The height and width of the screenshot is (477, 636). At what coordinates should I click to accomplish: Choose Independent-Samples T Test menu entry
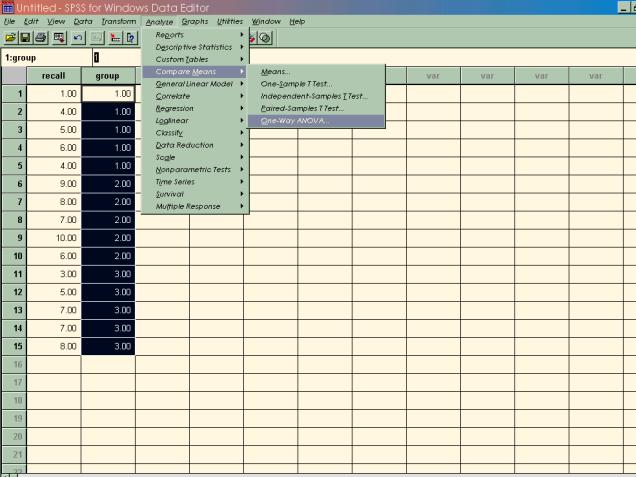click(x=313, y=96)
